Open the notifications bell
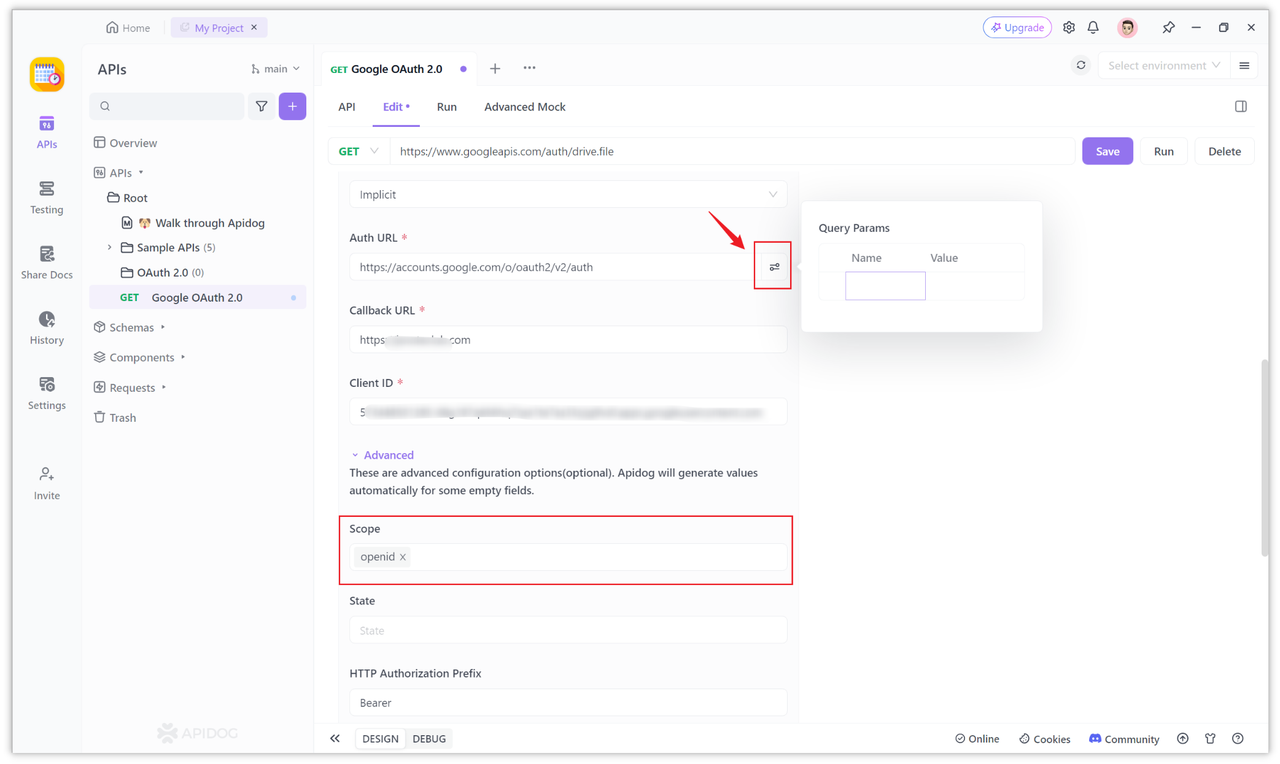 pyautogui.click(x=1093, y=28)
